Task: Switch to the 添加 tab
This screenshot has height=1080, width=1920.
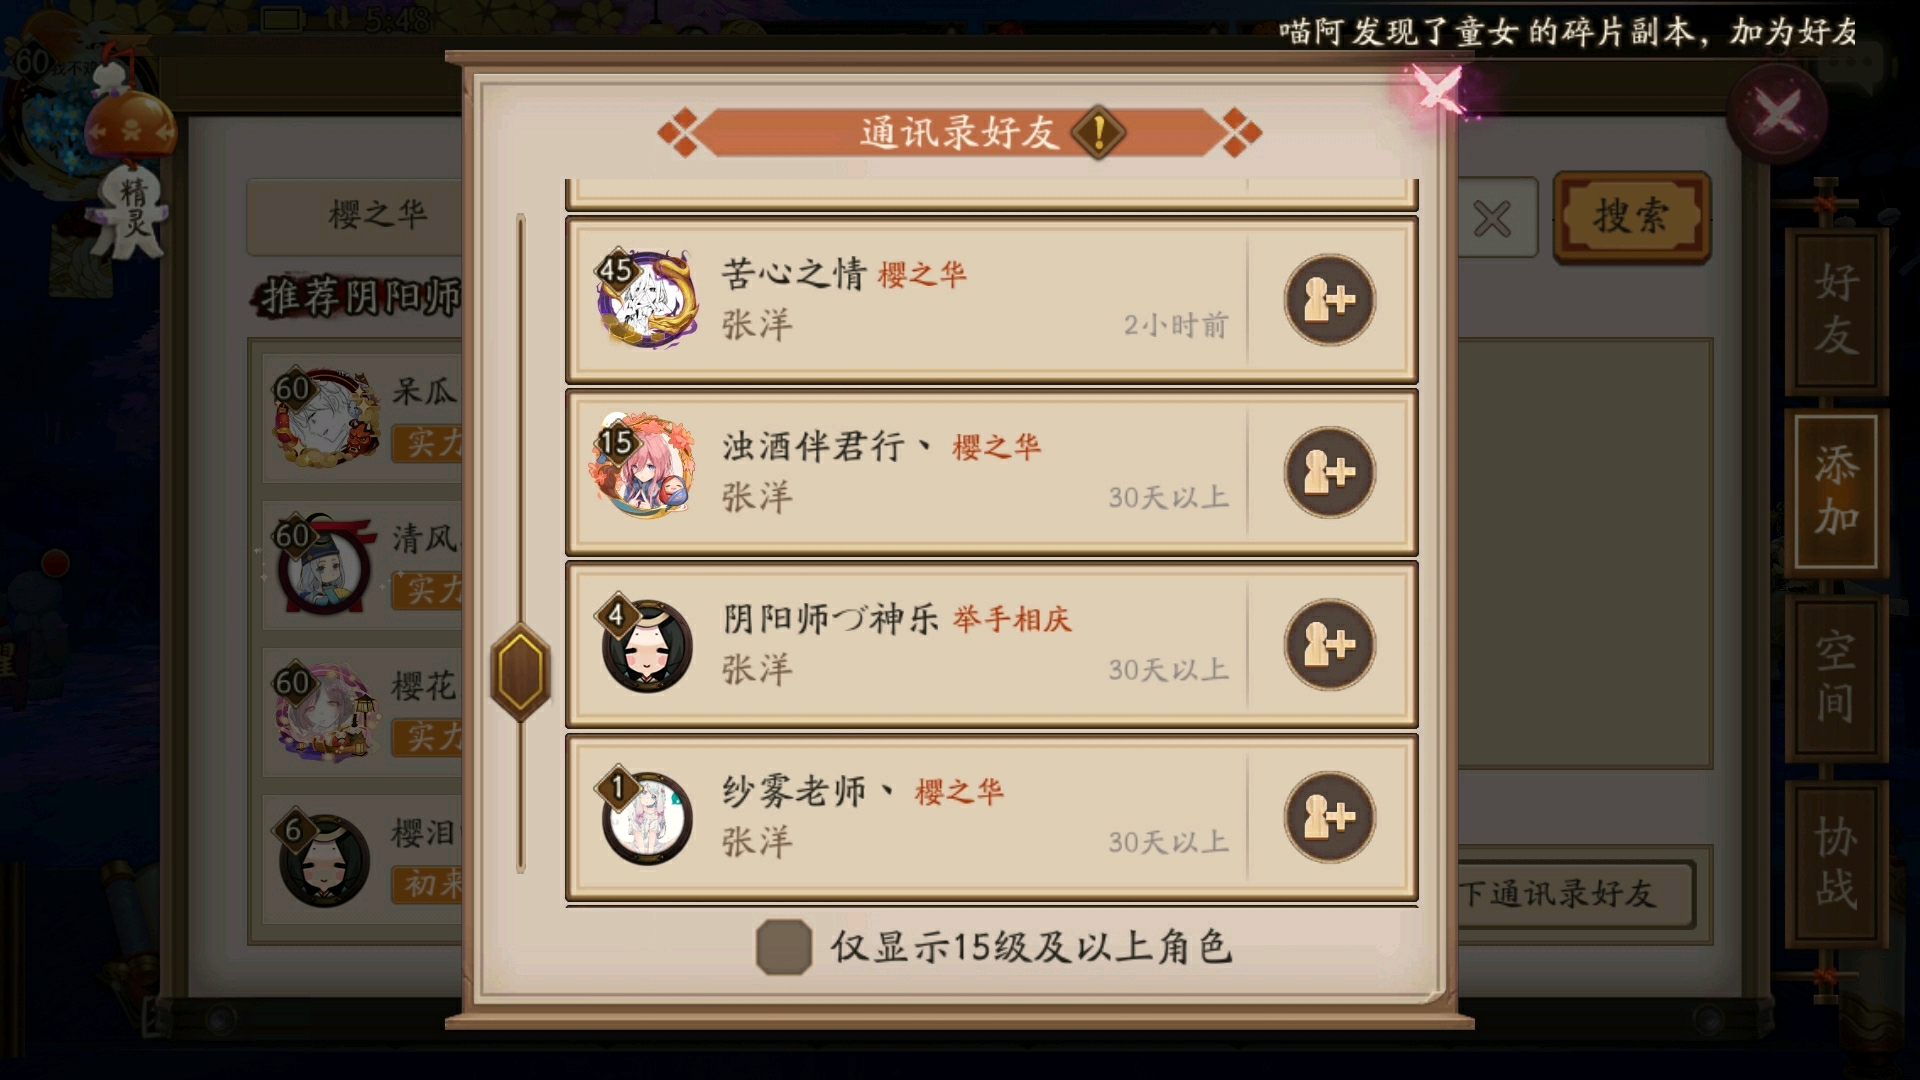Action: (x=1836, y=492)
